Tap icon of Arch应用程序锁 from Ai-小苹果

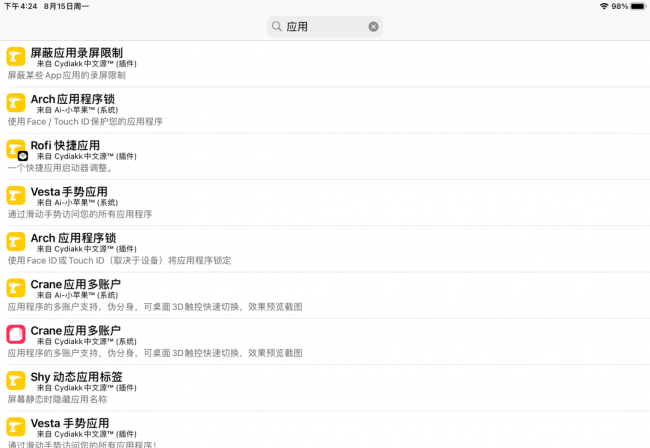coord(16,103)
